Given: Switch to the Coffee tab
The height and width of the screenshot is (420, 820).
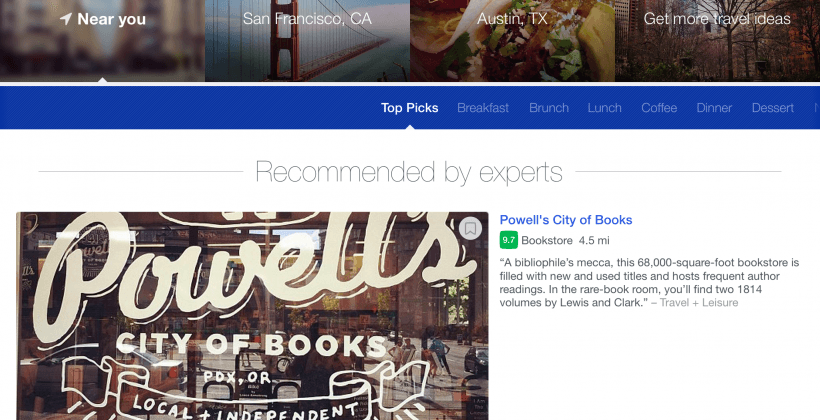Looking at the screenshot, I should pyautogui.click(x=659, y=108).
